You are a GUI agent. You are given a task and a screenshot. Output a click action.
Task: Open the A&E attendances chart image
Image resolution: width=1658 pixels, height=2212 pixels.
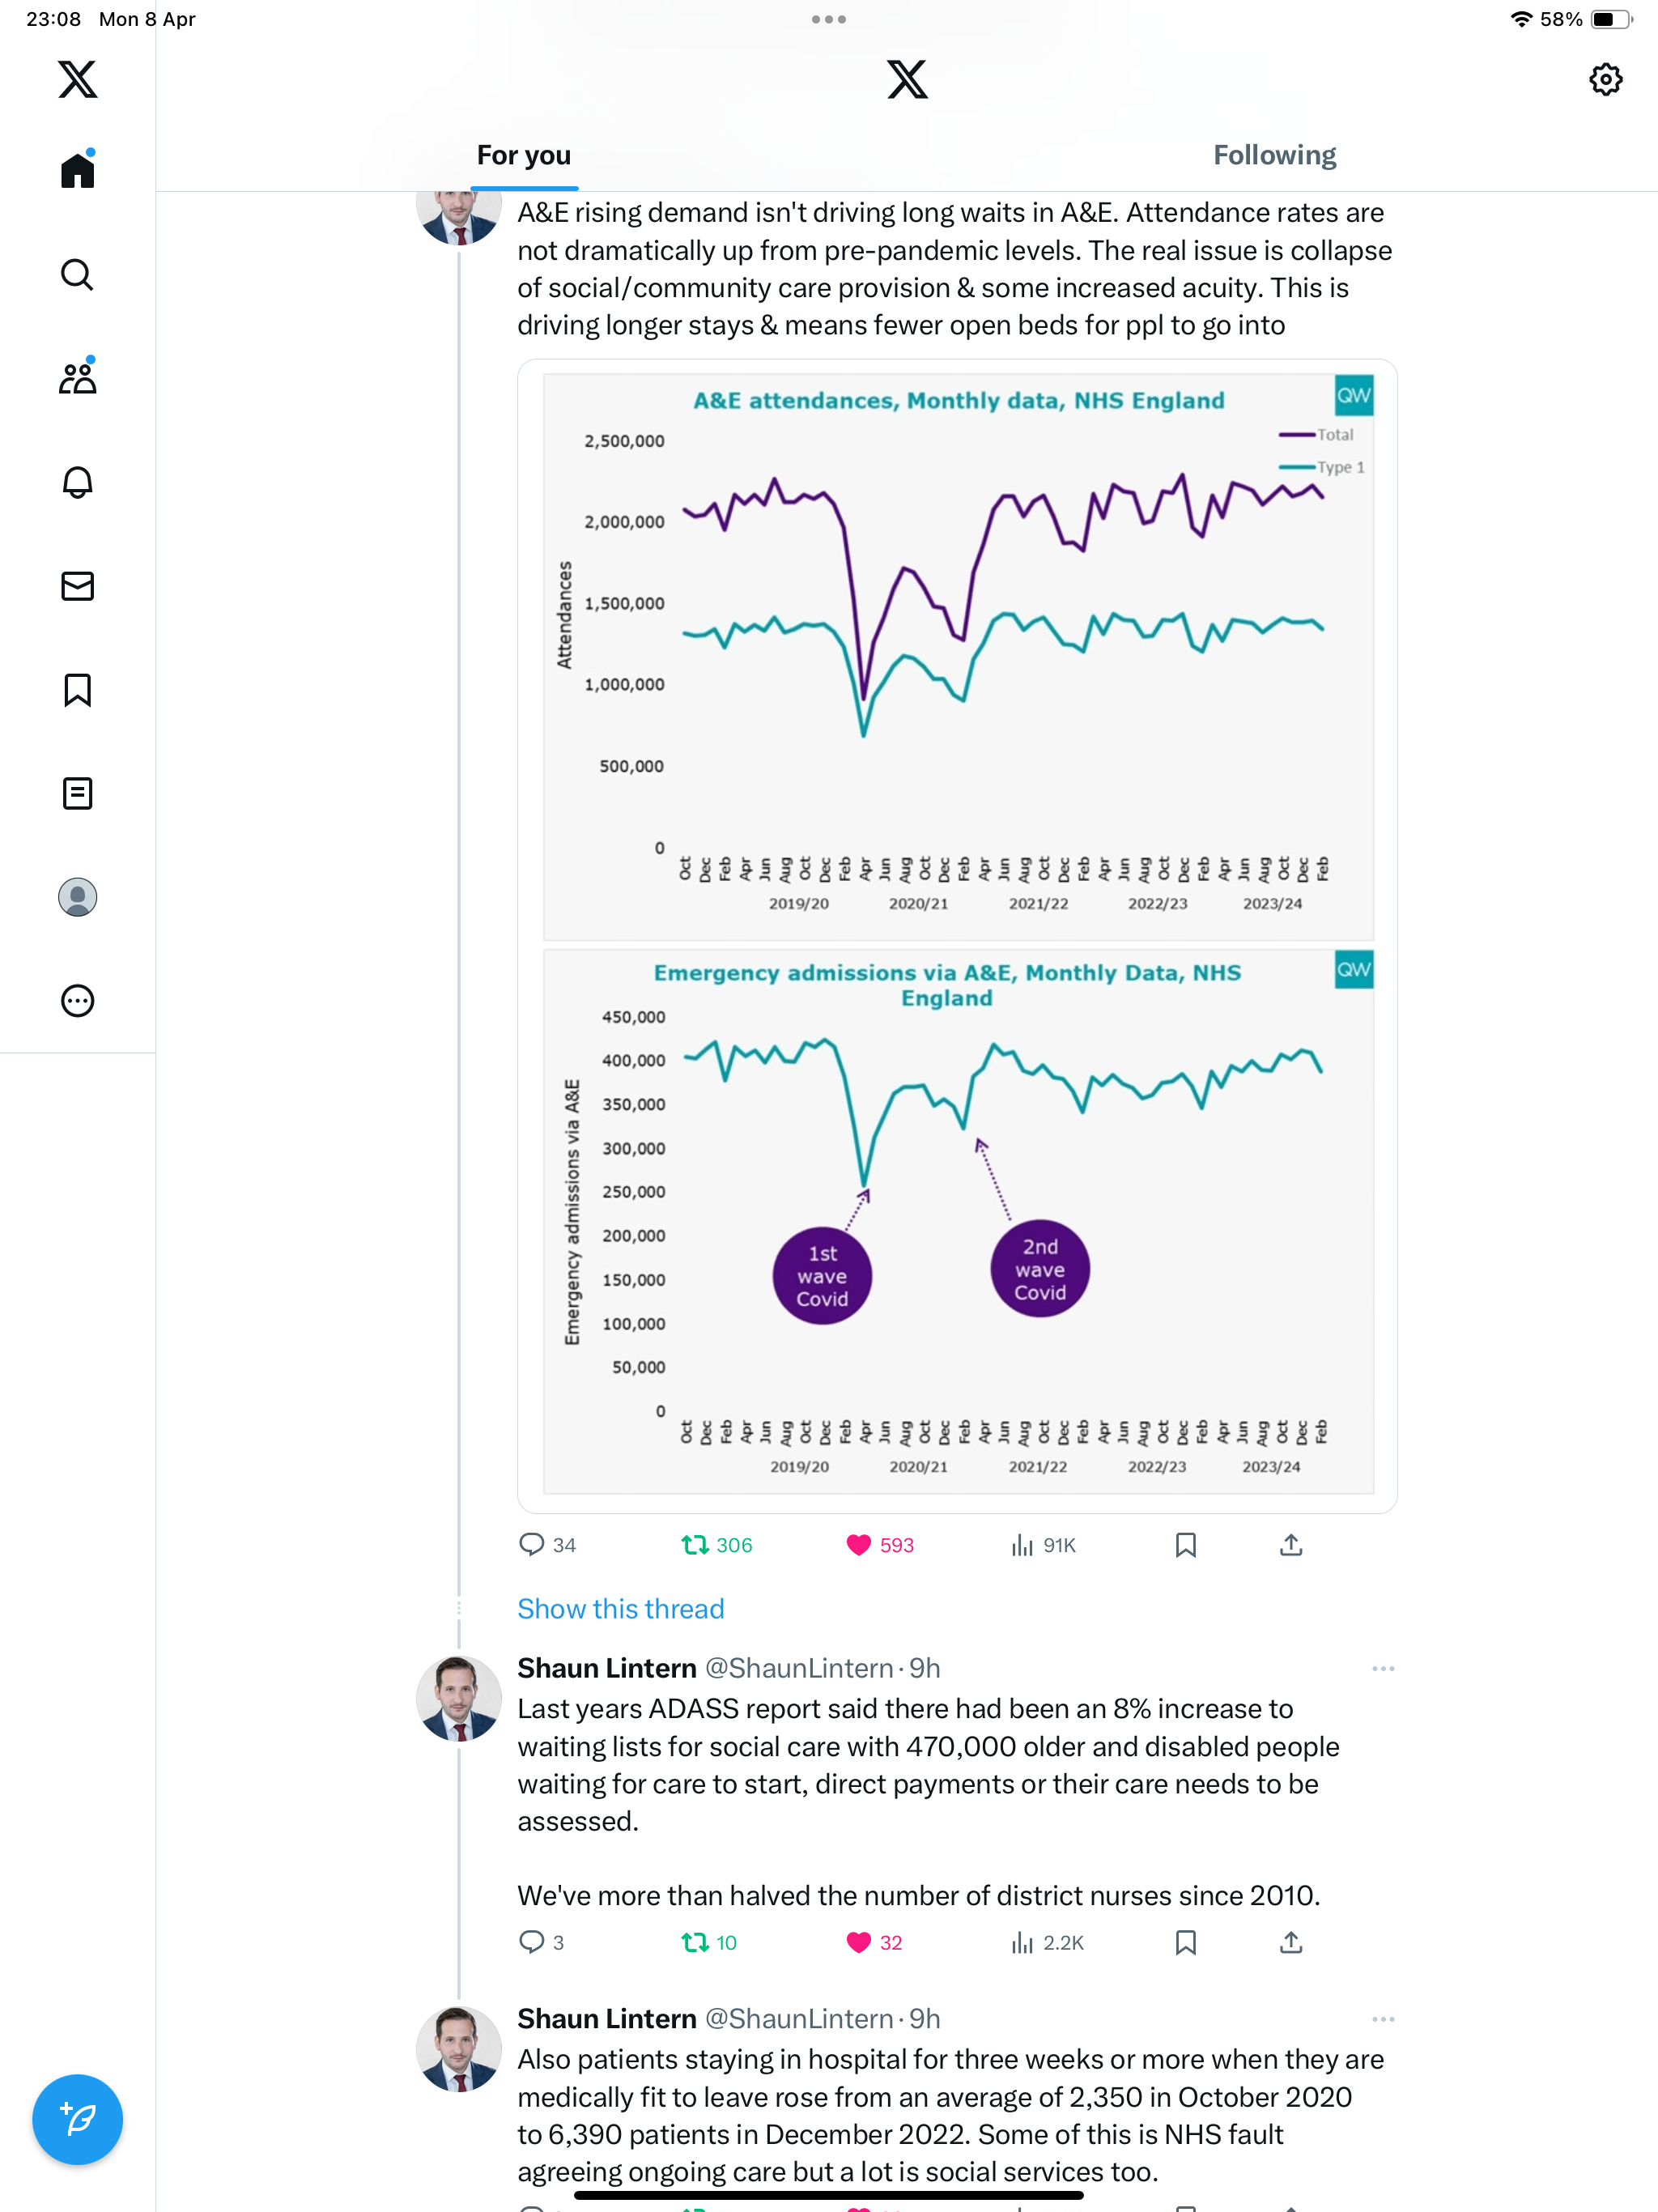tap(957, 656)
